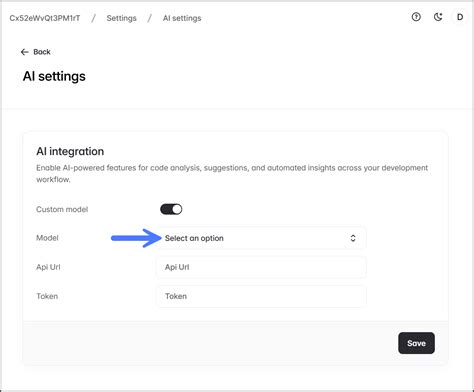Switch theme with the moon icon

coord(438,17)
